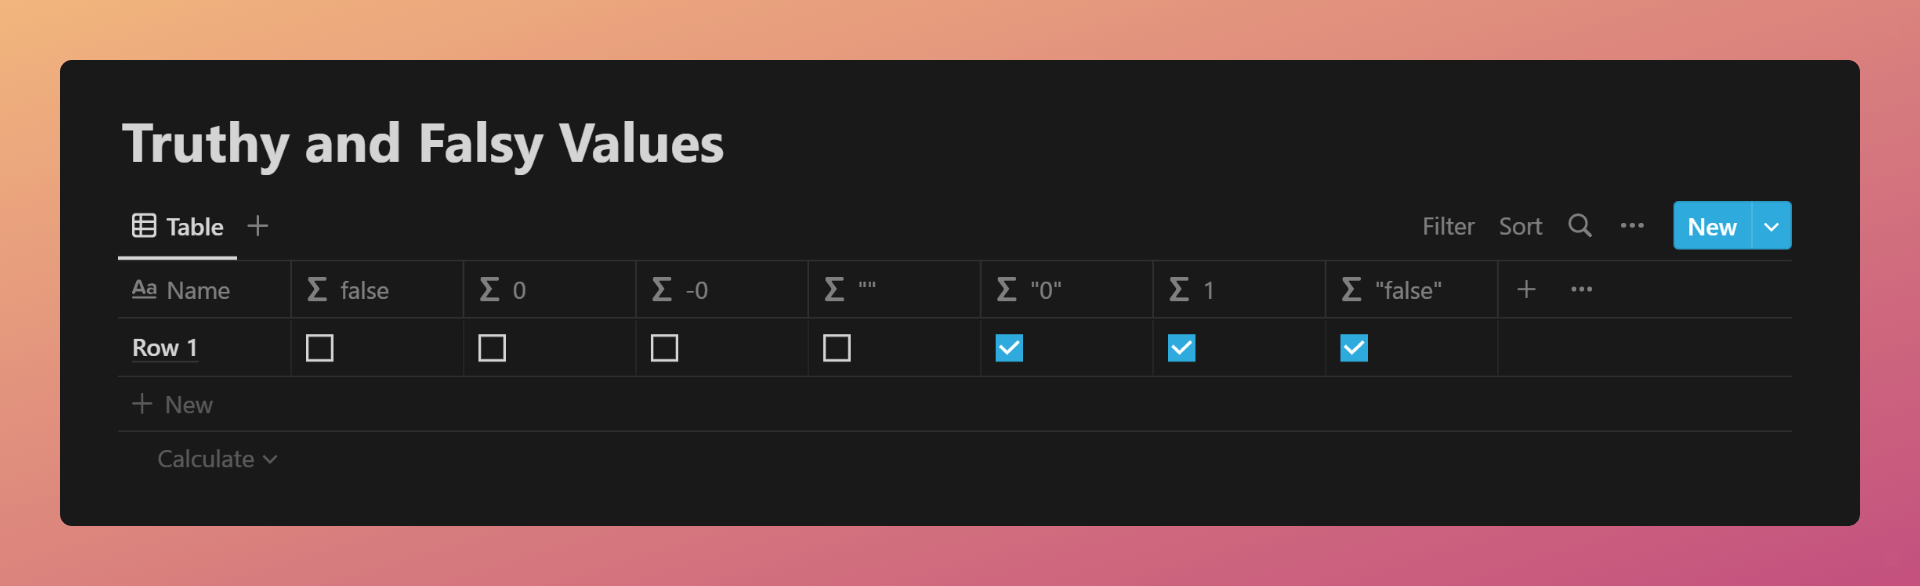This screenshot has width=1920, height=586.
Task: Add a new property column
Action: coord(1526,289)
